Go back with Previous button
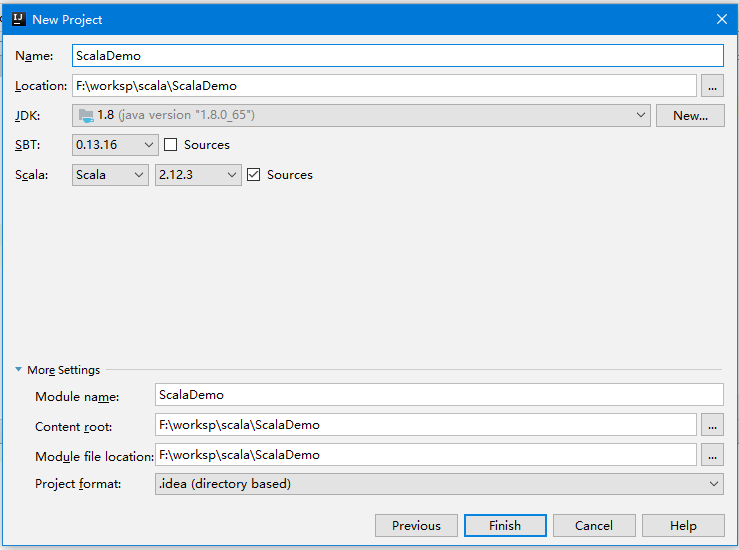 click(416, 526)
